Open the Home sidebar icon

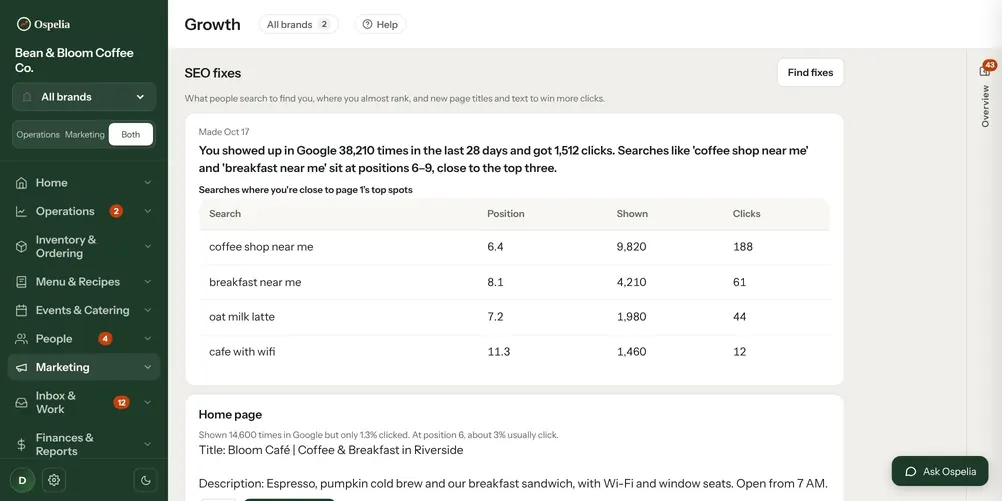pyautogui.click(x=22, y=183)
